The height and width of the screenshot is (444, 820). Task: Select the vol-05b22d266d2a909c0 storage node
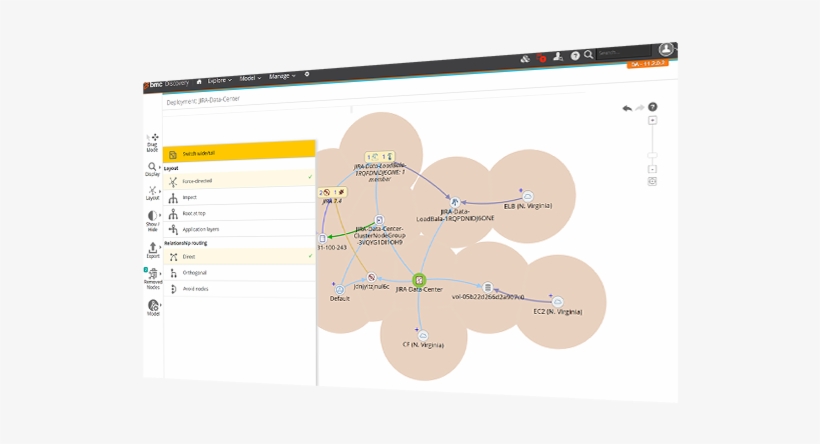pyautogui.click(x=487, y=287)
